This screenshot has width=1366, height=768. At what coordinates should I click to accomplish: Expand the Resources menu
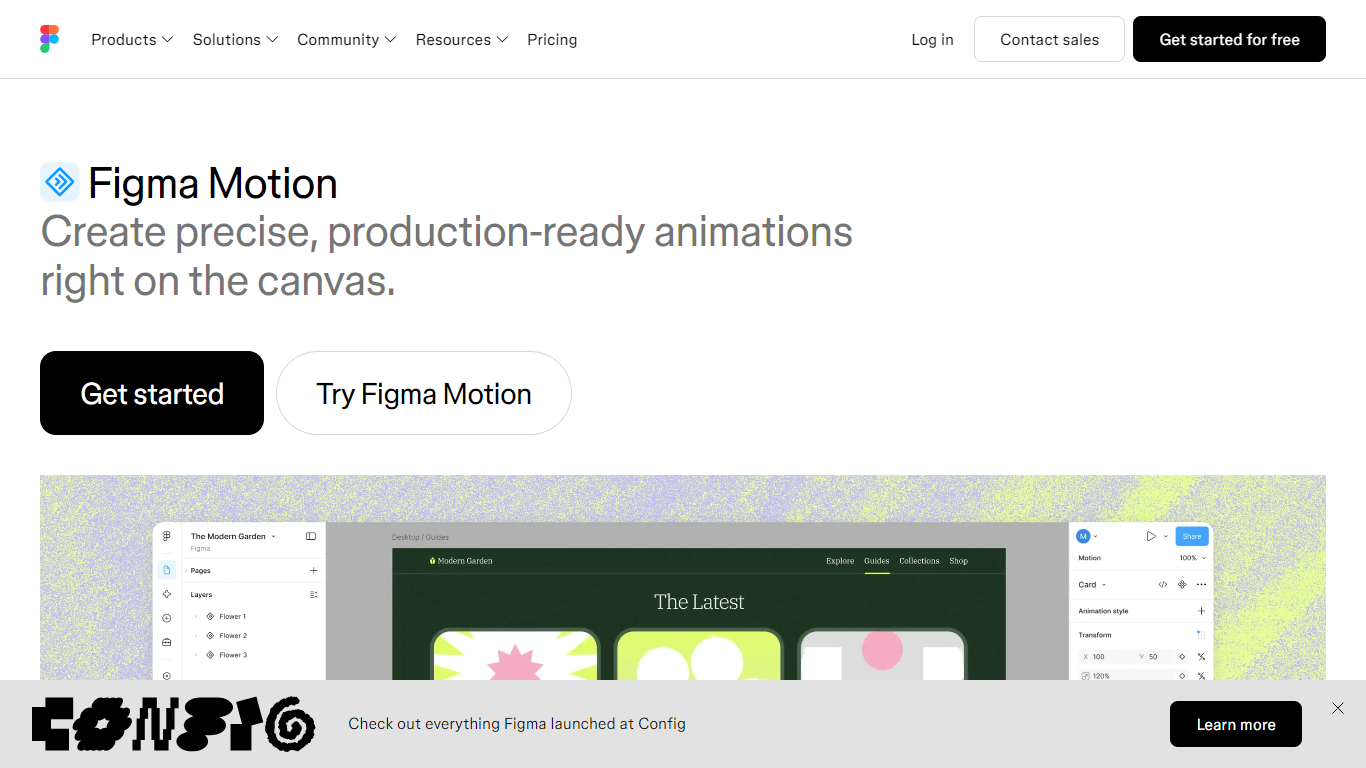coord(462,40)
